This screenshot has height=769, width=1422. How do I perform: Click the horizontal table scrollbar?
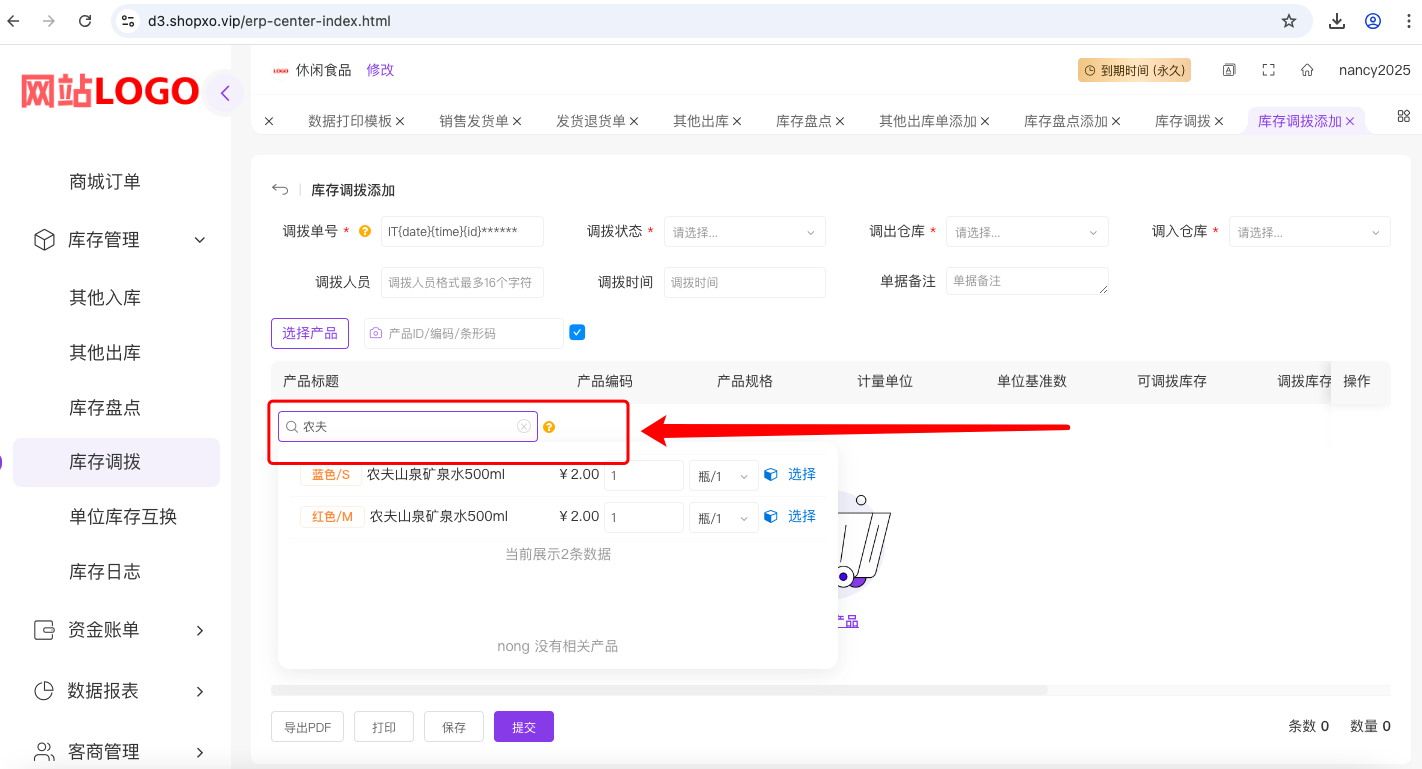659,690
